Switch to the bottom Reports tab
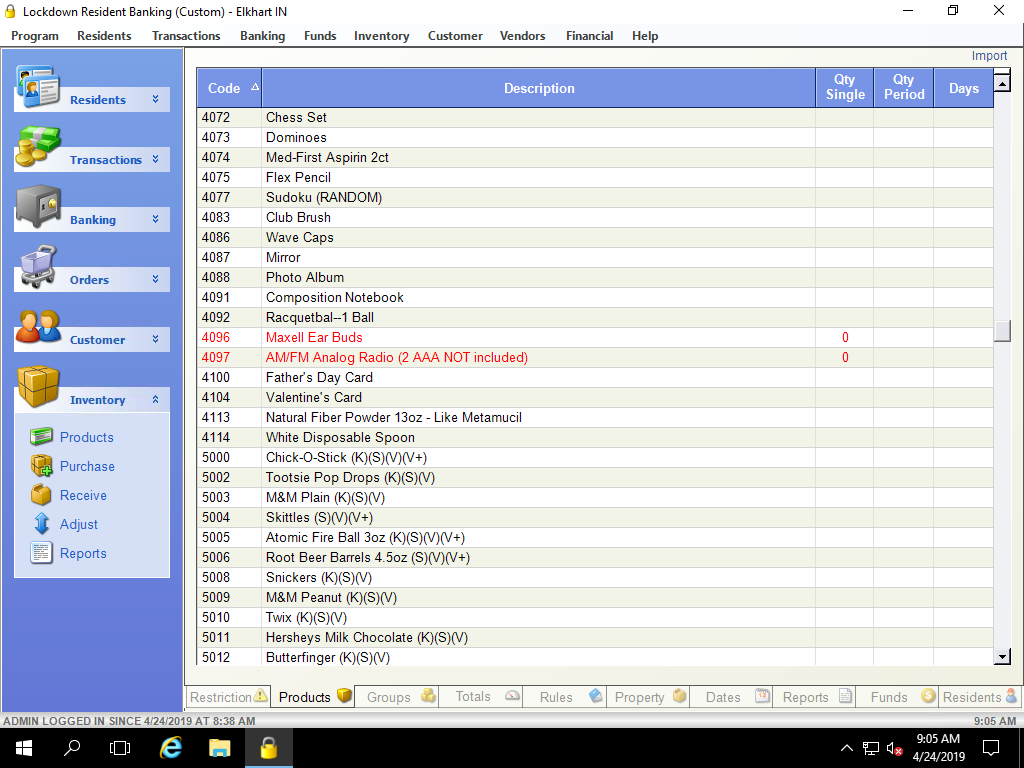This screenshot has width=1024, height=768. click(816, 697)
